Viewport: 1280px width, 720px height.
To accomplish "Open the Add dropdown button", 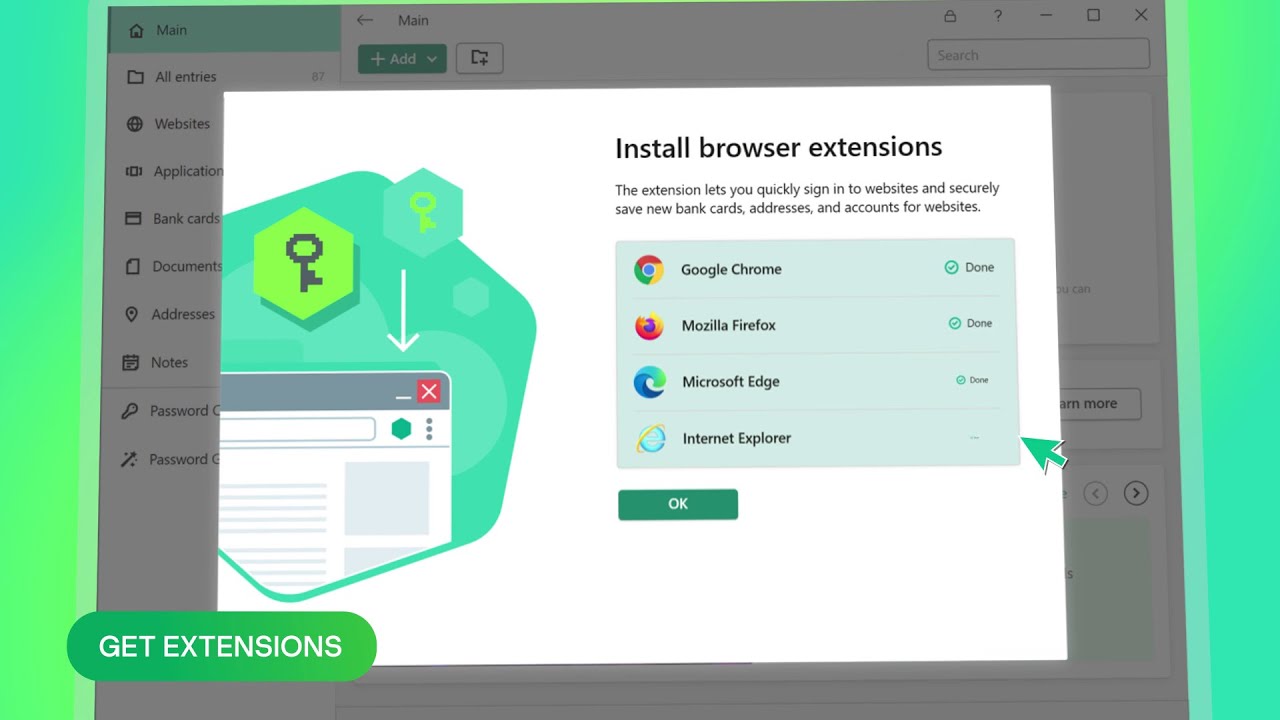I will pyautogui.click(x=403, y=59).
